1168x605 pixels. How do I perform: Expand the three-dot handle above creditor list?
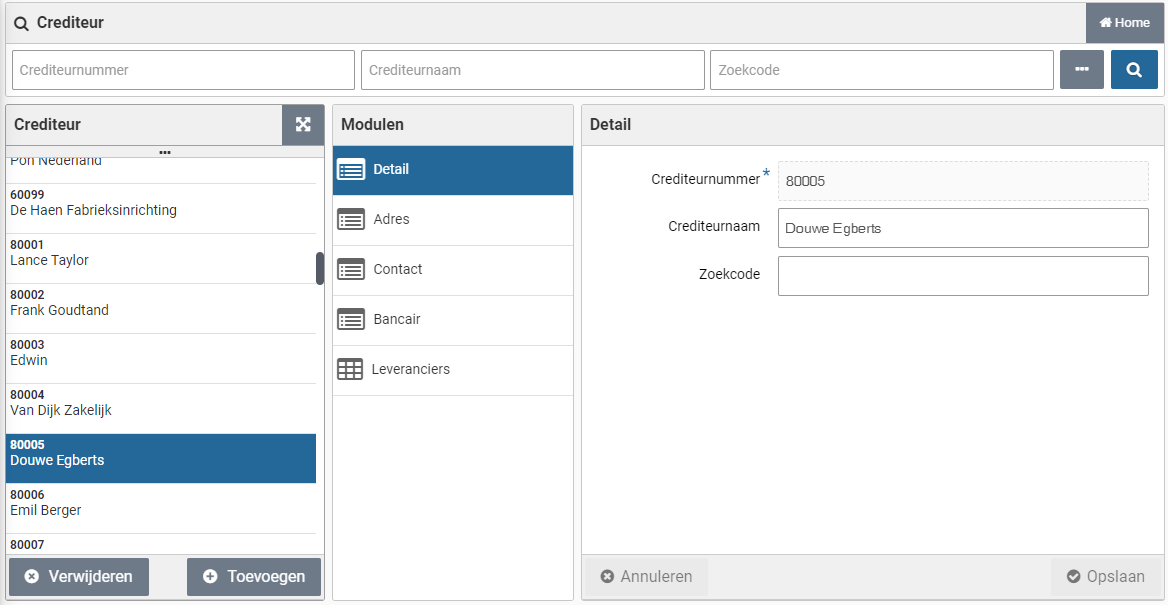pos(165,153)
